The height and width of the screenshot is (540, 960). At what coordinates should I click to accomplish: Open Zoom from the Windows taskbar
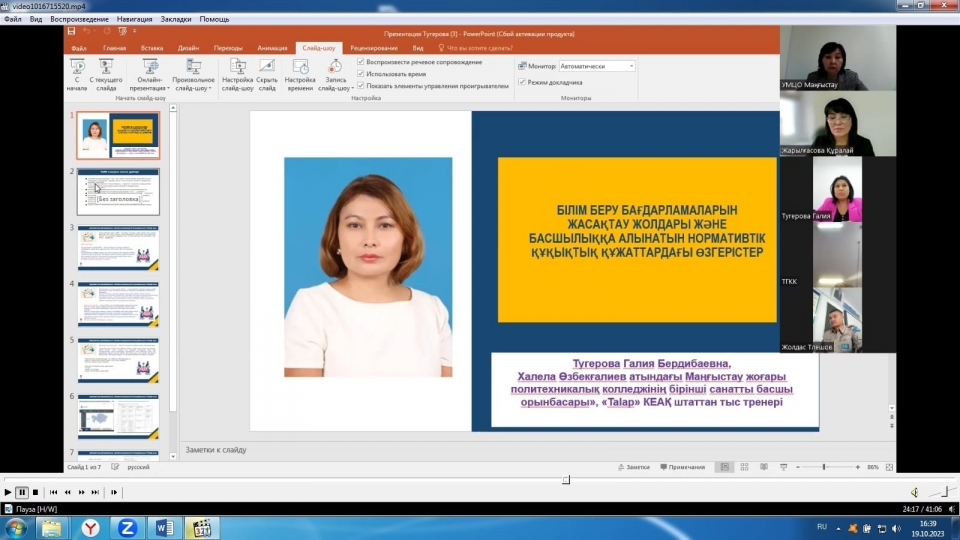point(127,527)
